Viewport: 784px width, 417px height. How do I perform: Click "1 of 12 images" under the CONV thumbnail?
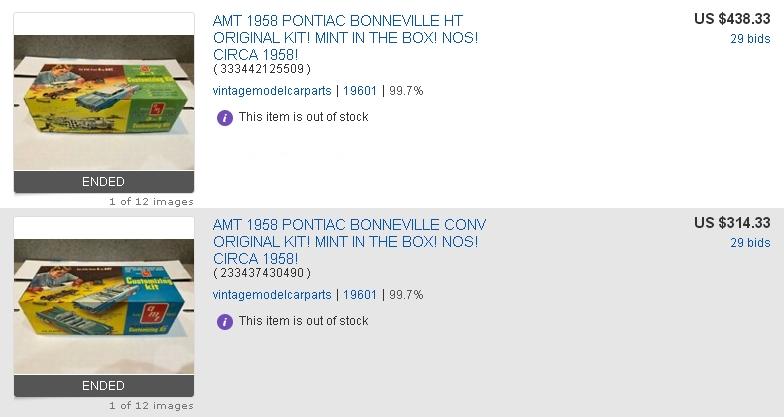pyautogui.click(x=152, y=406)
